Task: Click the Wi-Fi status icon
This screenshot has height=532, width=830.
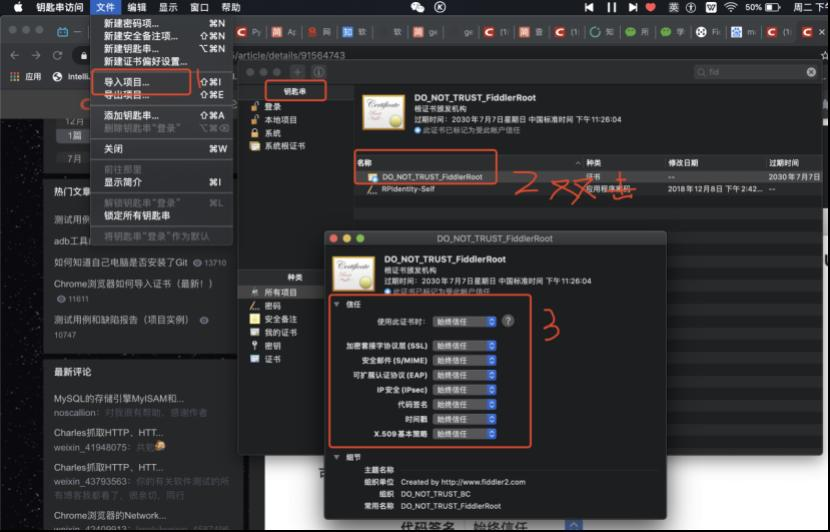Action: (x=730, y=7)
